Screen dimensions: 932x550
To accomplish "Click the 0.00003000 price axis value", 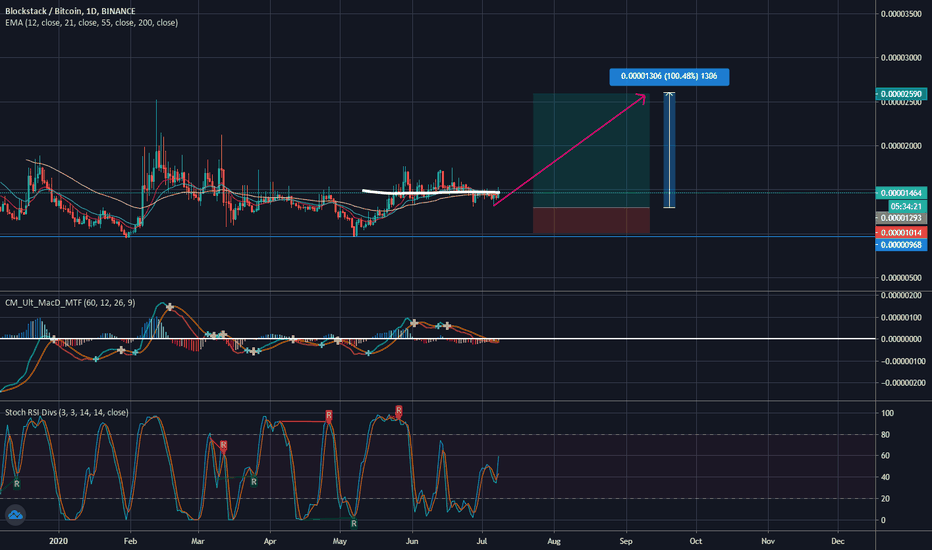I will point(901,58).
